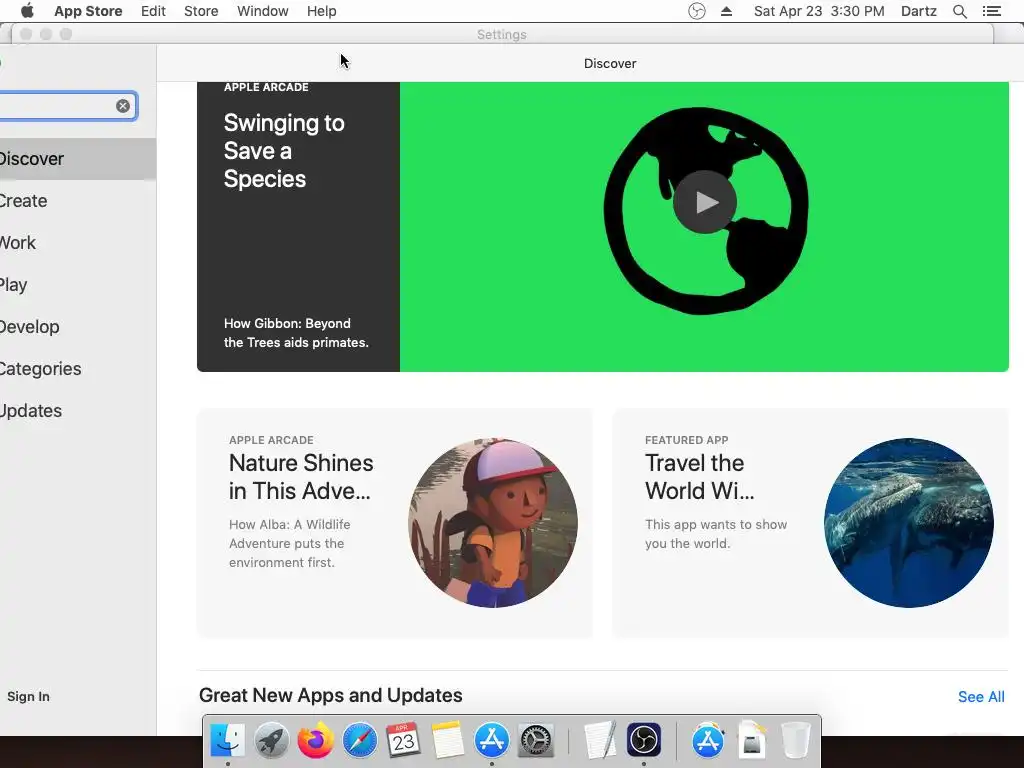The image size is (1024, 768).
Task: Open the App Store folder stack in Dock
Action: tap(708, 740)
